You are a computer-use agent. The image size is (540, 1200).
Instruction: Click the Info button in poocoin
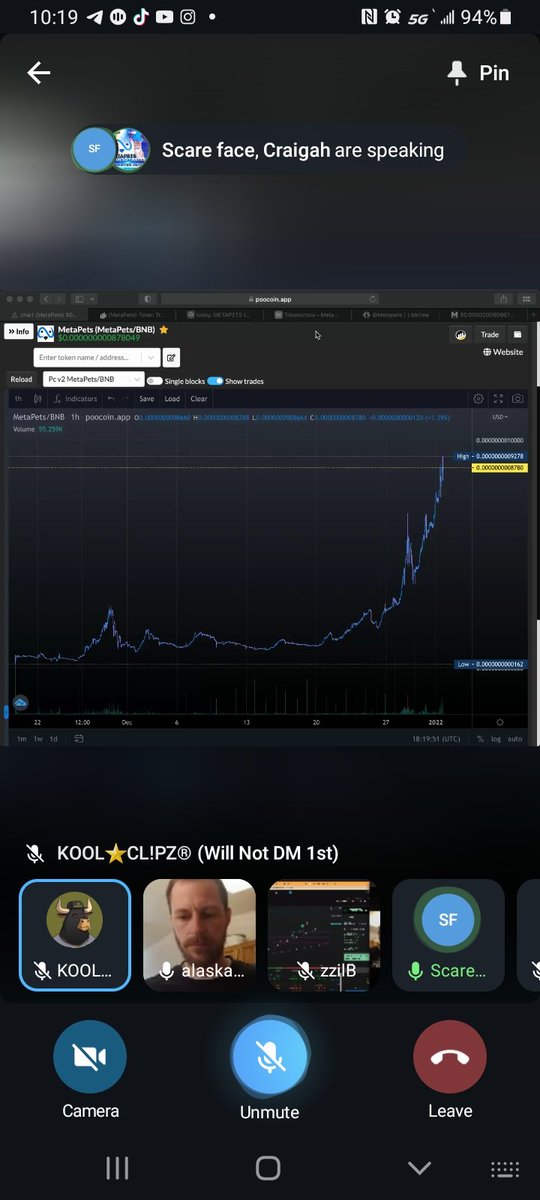pyautogui.click(x=18, y=331)
